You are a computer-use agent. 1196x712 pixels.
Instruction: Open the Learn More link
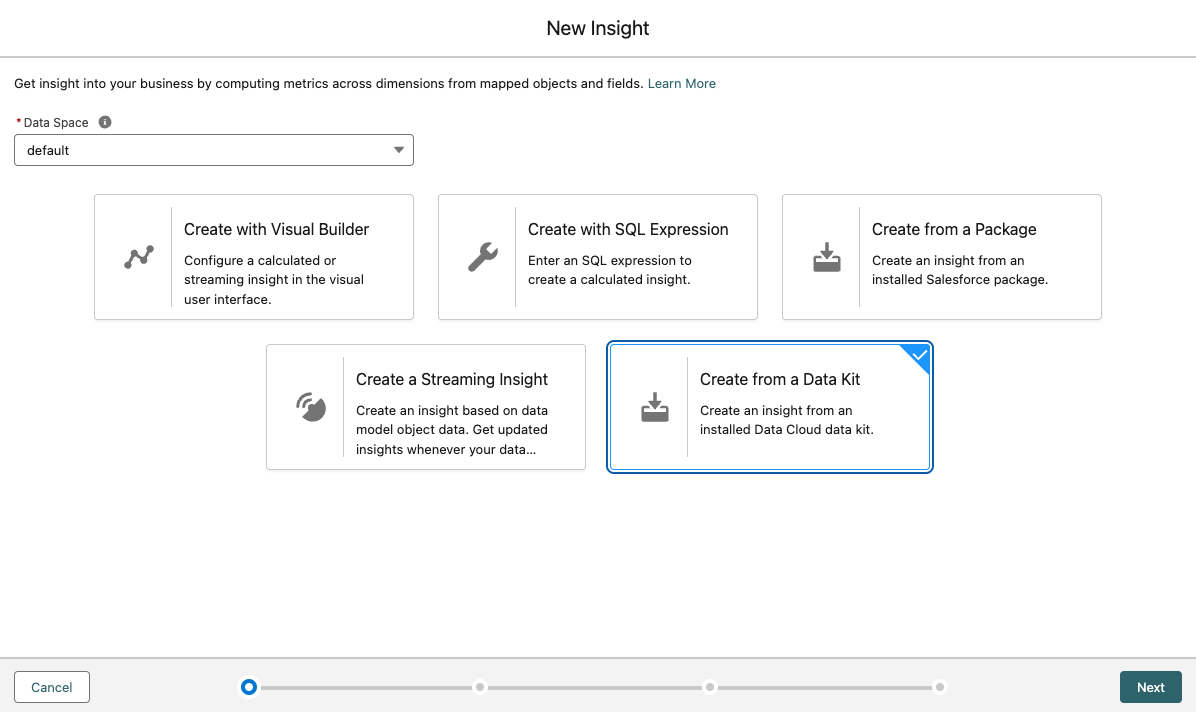[x=681, y=84]
